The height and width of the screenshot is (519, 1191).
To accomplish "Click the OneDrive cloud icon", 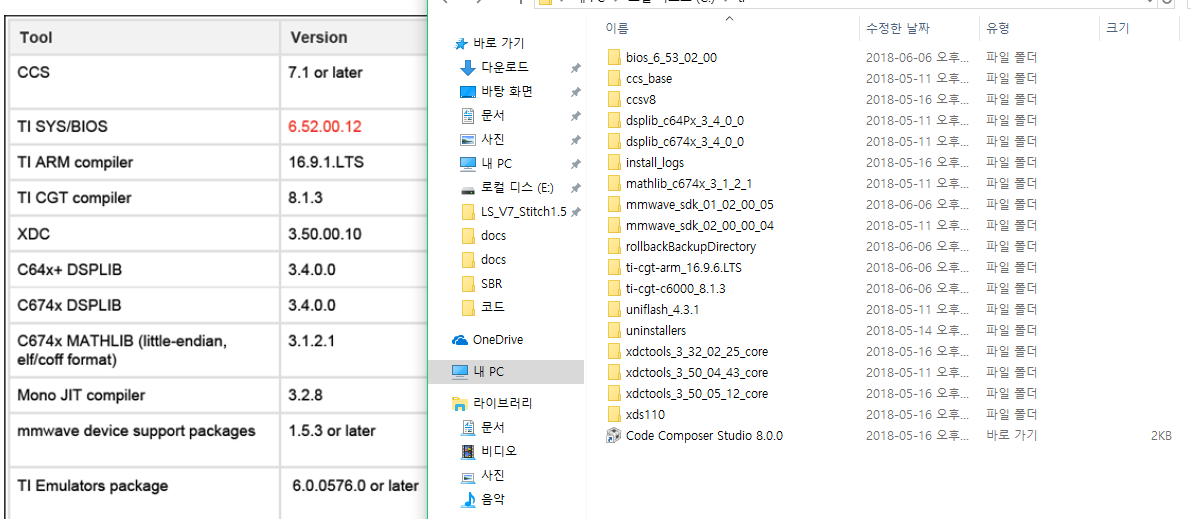I will tap(460, 340).
